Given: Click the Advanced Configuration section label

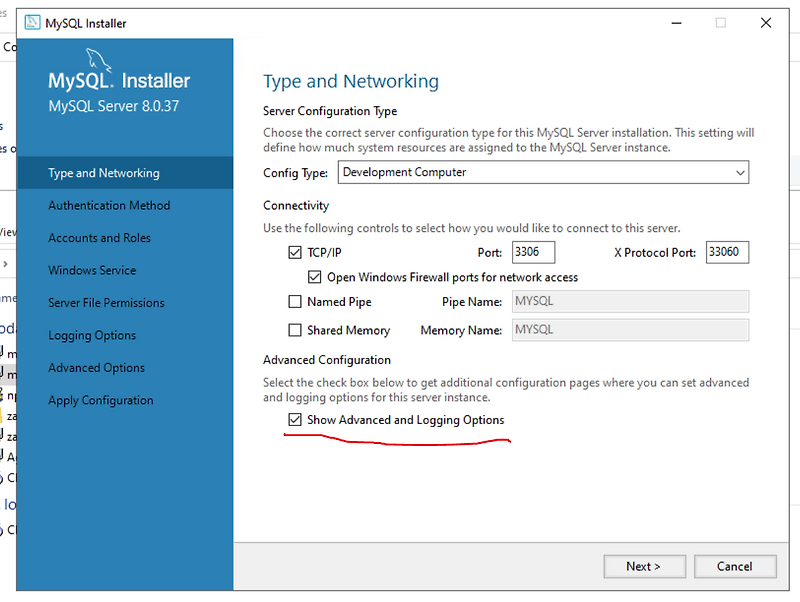Looking at the screenshot, I should point(327,360).
